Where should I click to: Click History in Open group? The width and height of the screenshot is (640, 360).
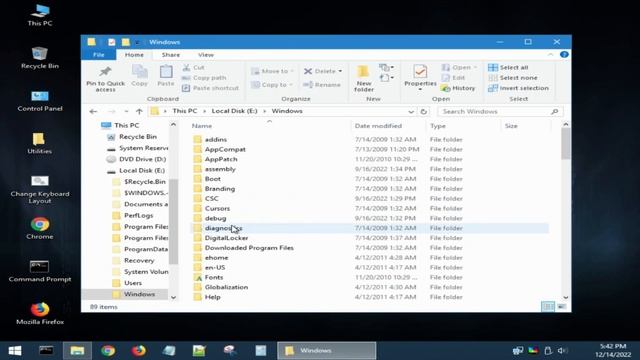point(458,88)
